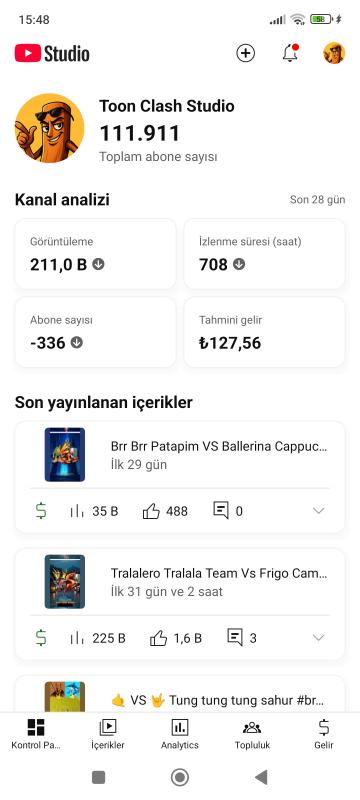The height and width of the screenshot is (800, 360).
Task: Go to the Topluluk tab
Action: click(252, 734)
